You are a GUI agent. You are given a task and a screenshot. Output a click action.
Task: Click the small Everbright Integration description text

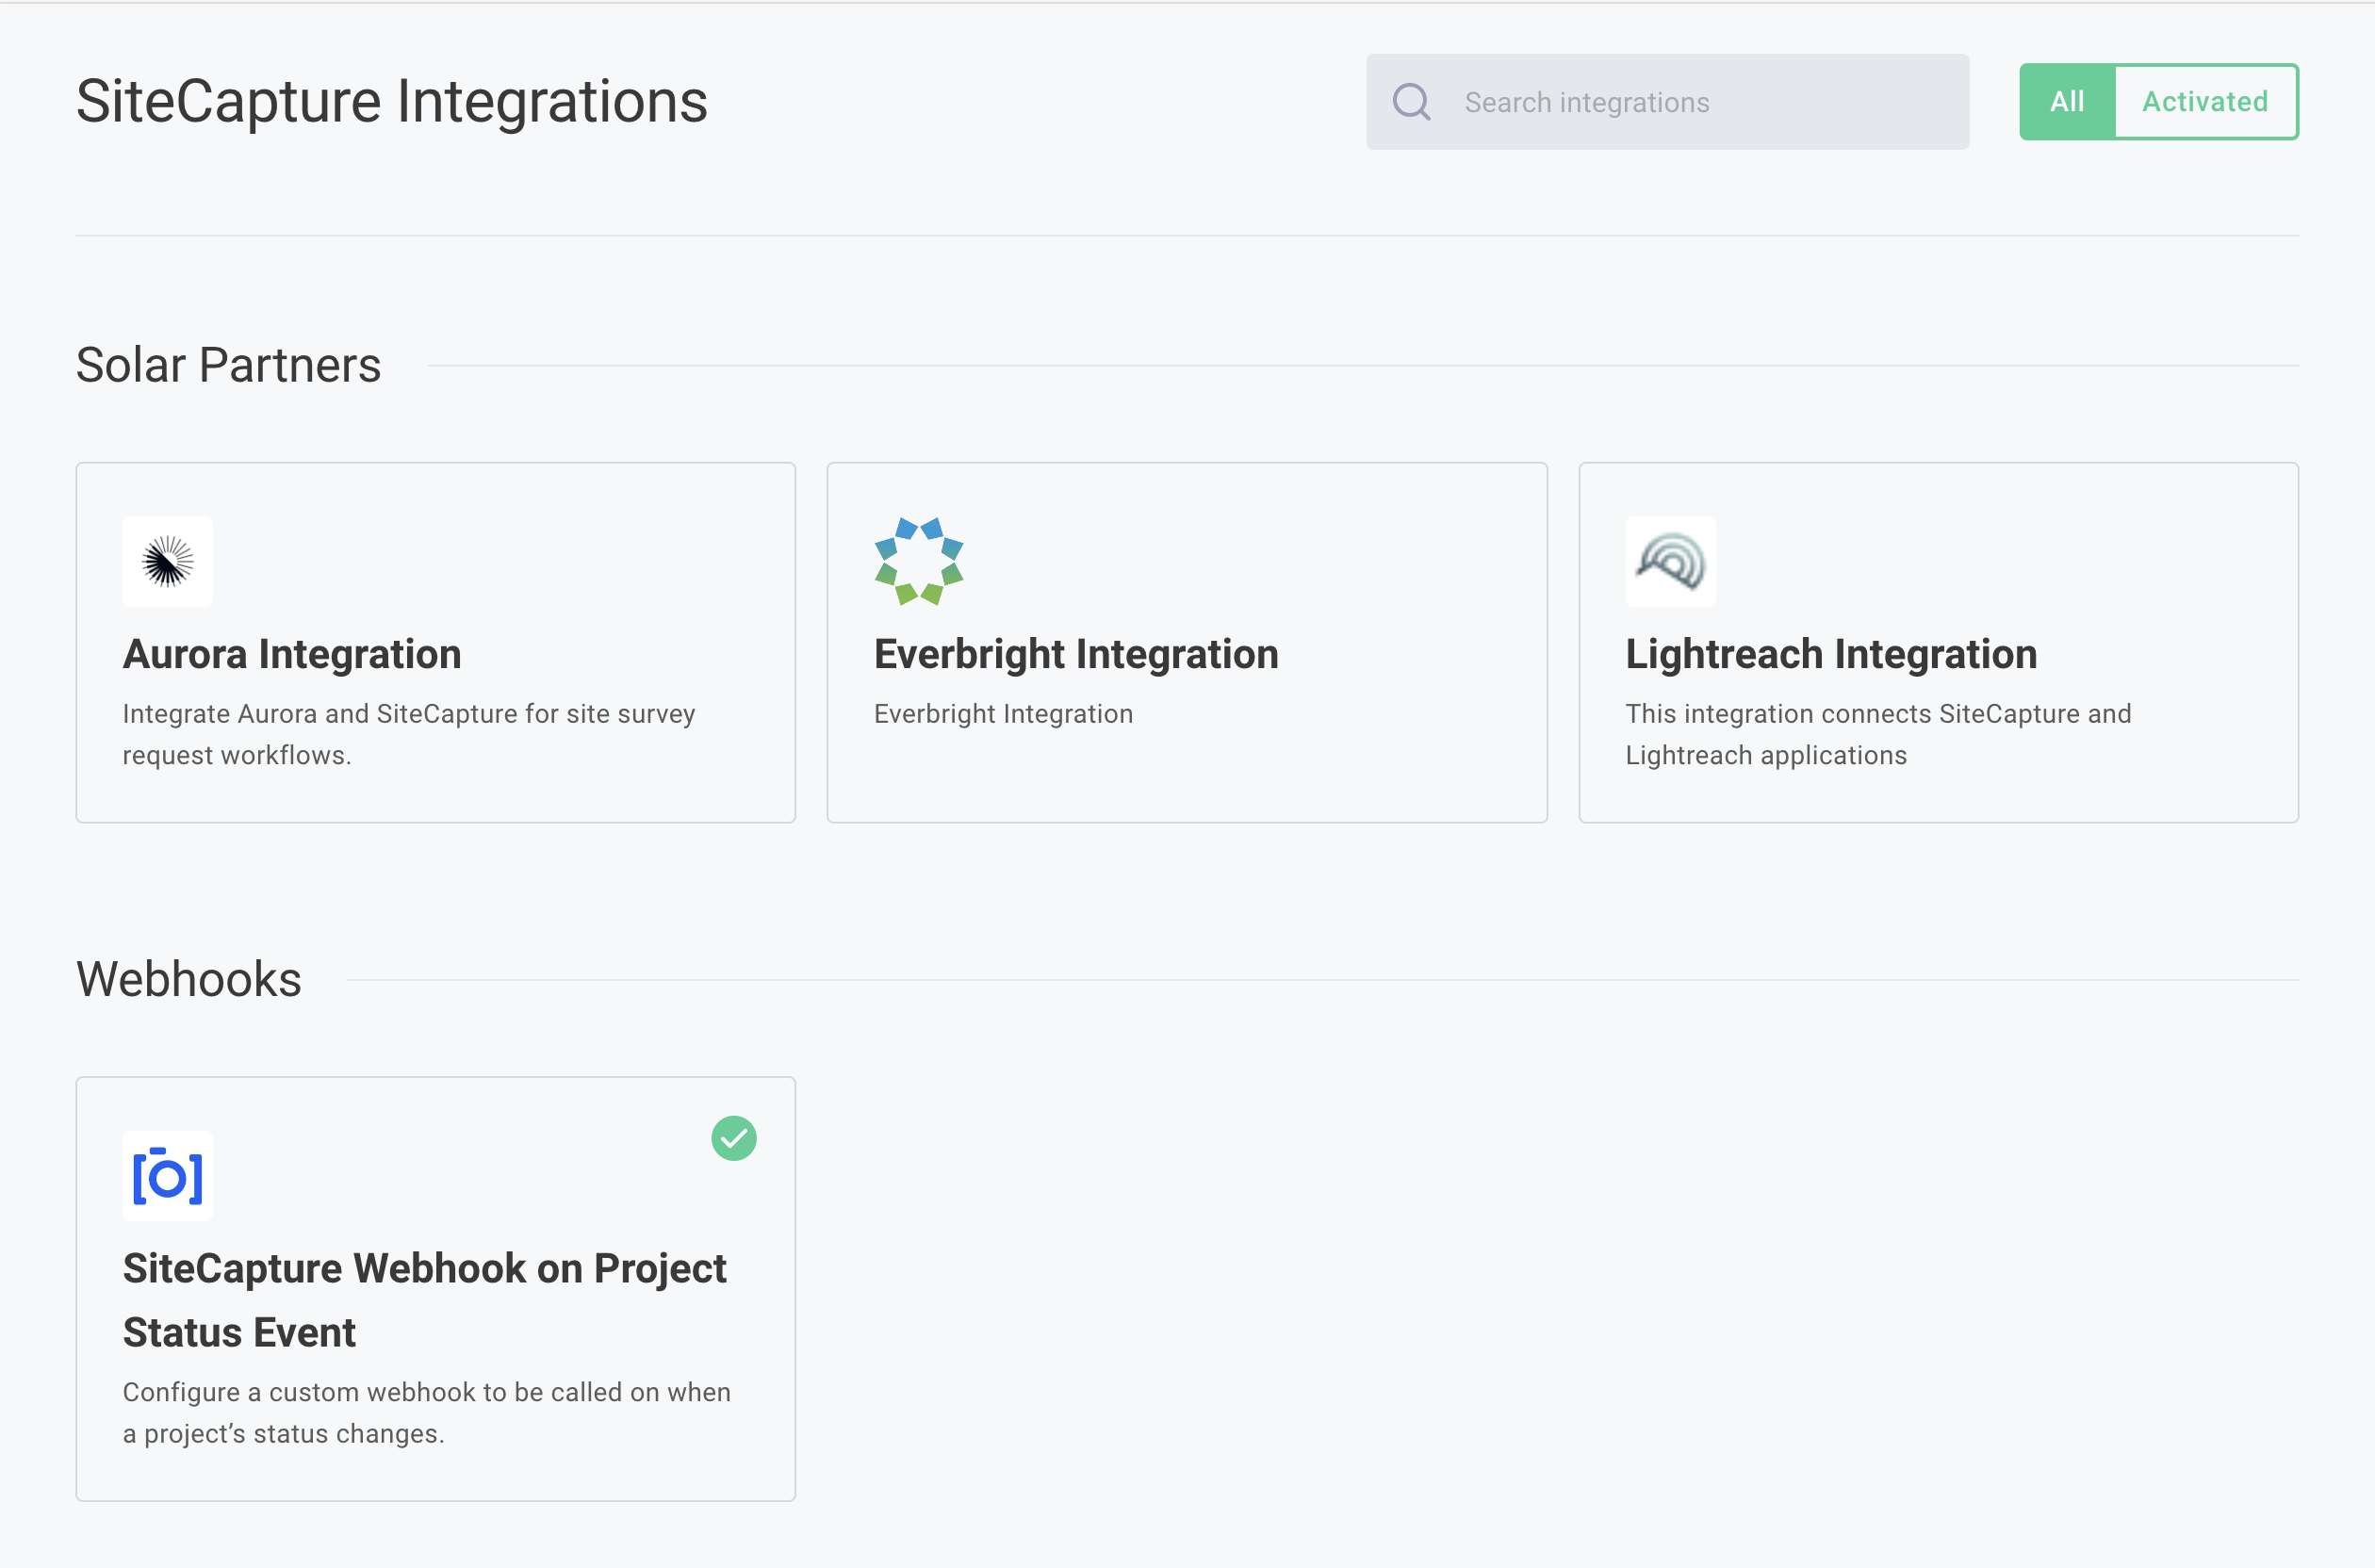point(1003,714)
